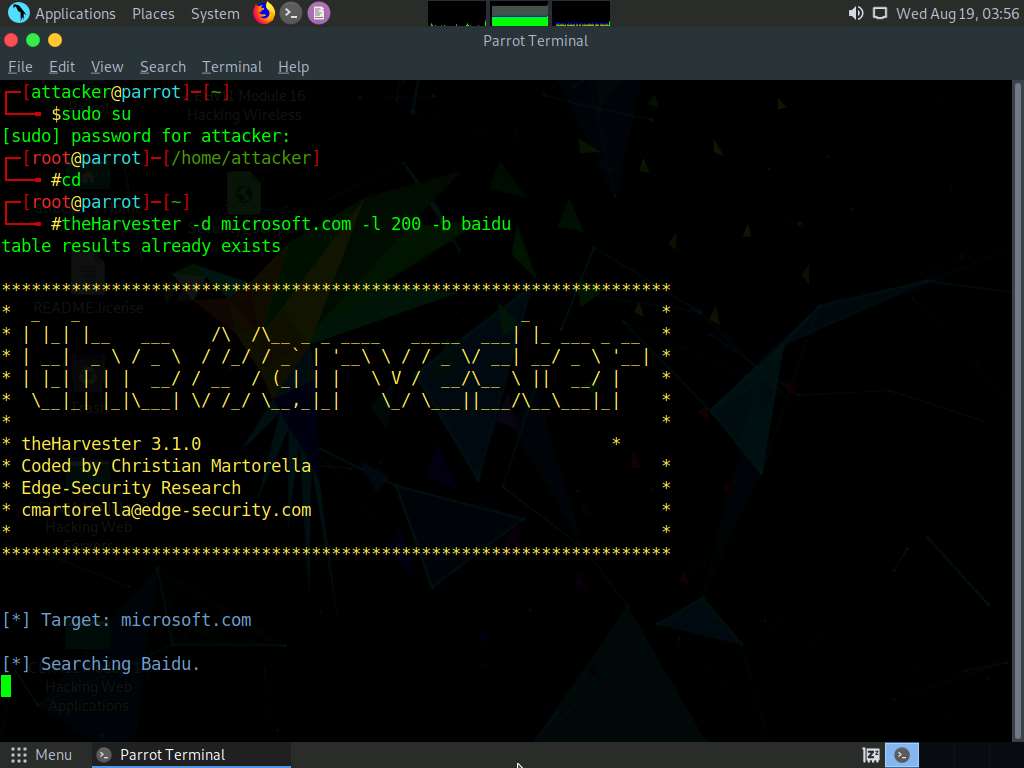The image size is (1024, 768).
Task: Click the terminal vertical scrollbar
Action: point(1017,411)
